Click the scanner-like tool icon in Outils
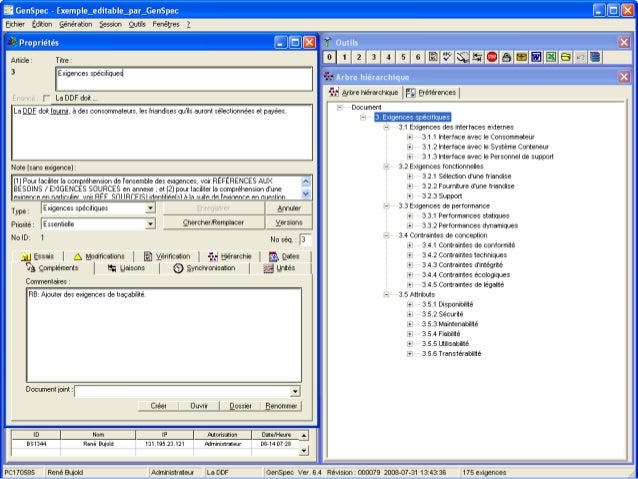The image size is (638, 479). (462, 57)
